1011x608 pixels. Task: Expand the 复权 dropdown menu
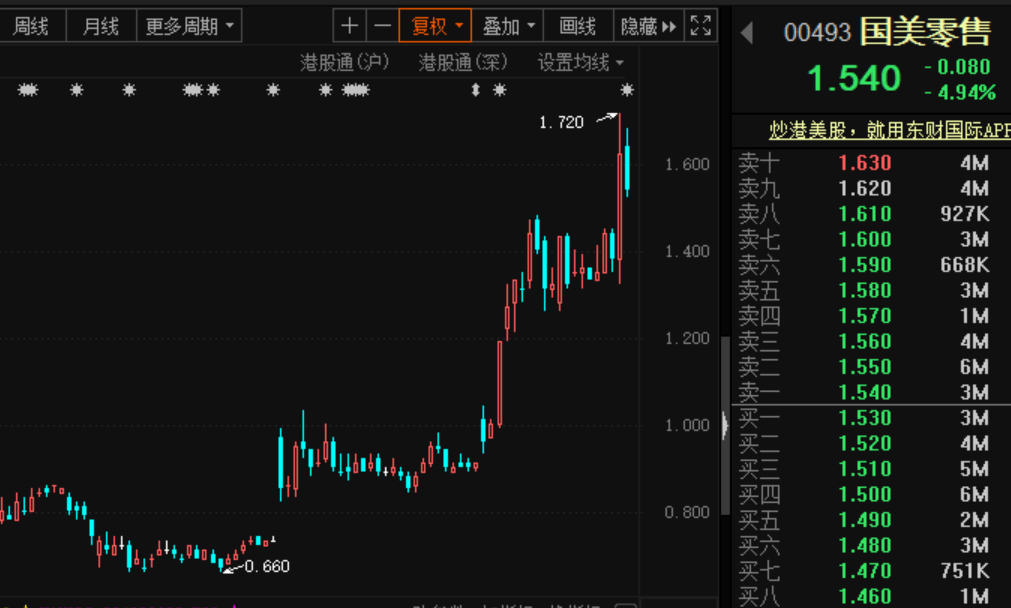436,26
